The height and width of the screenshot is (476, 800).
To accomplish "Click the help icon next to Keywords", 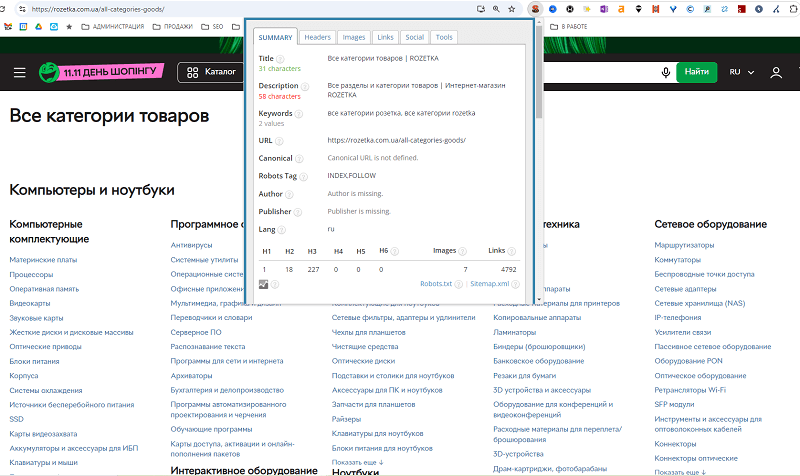I will click(298, 114).
